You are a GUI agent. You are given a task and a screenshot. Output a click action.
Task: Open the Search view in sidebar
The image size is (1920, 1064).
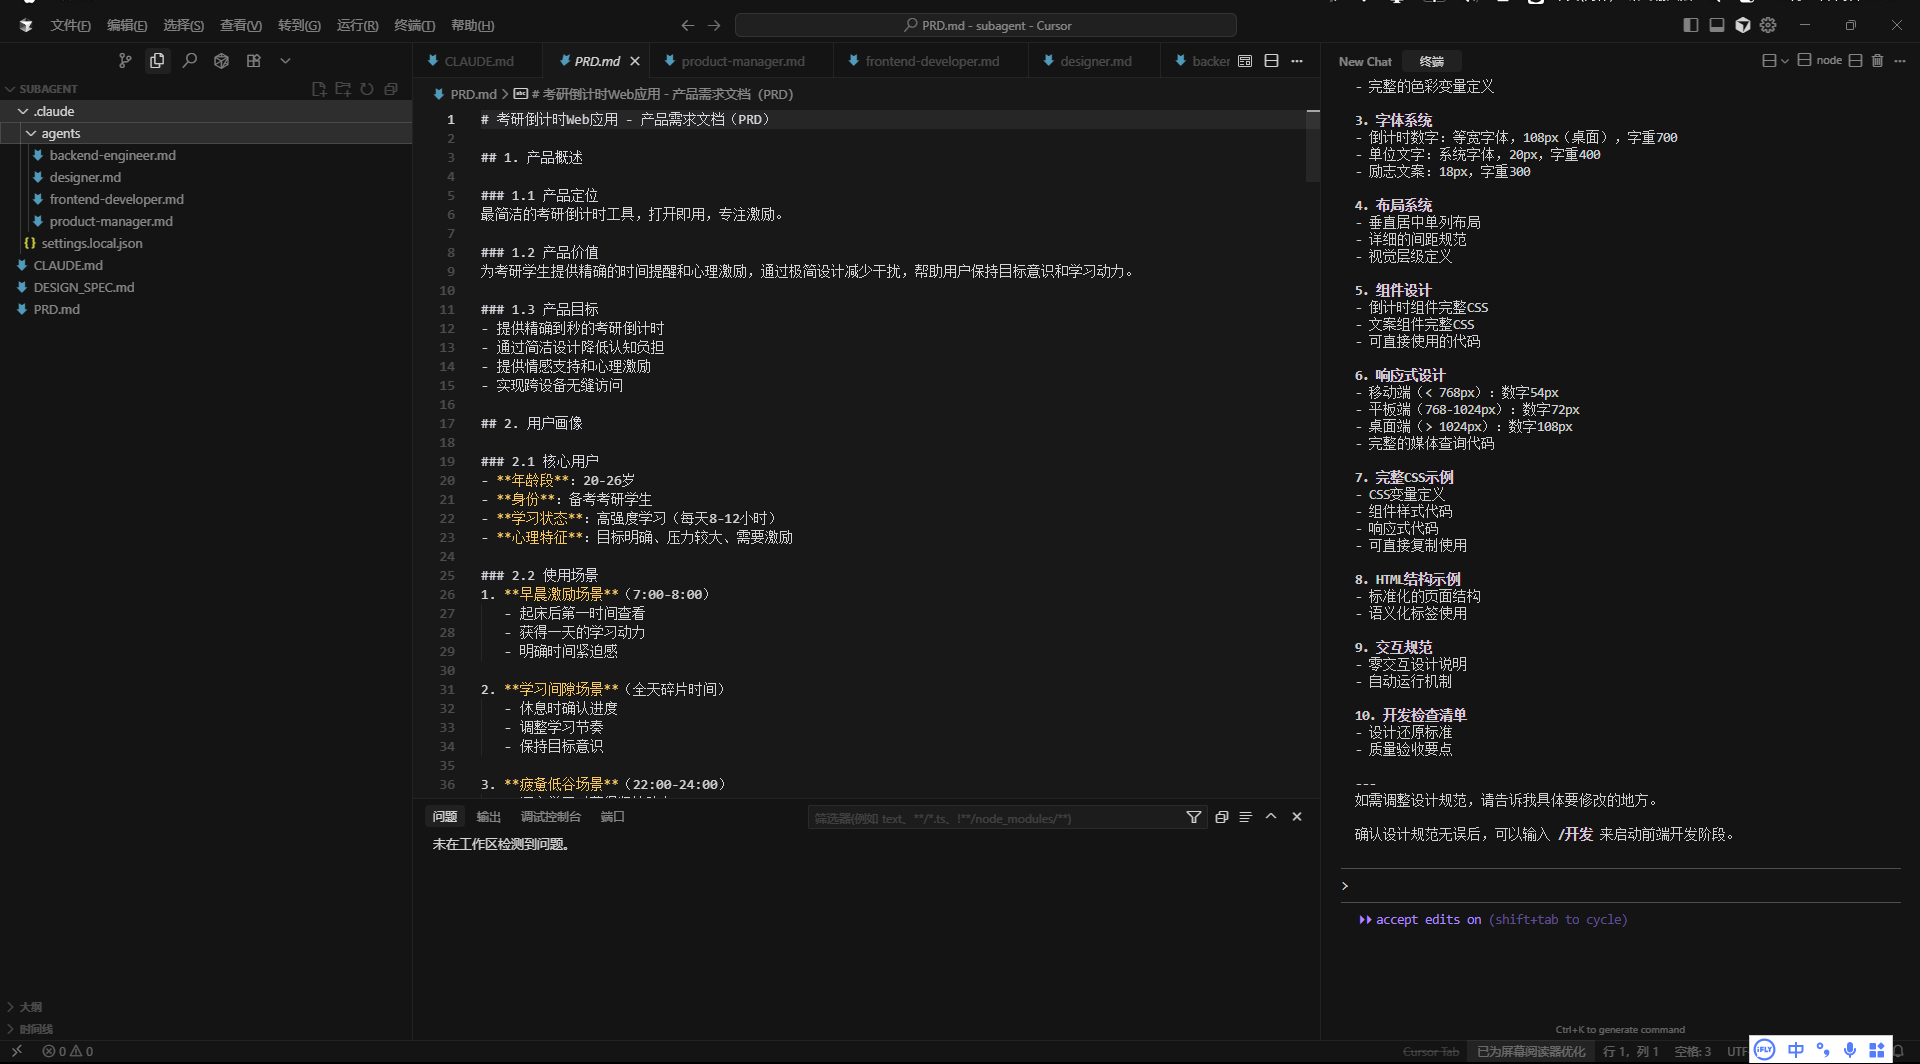(190, 61)
